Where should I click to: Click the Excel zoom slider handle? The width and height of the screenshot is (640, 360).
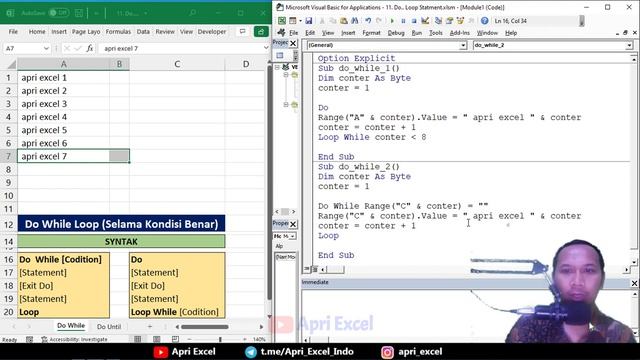click(220, 339)
